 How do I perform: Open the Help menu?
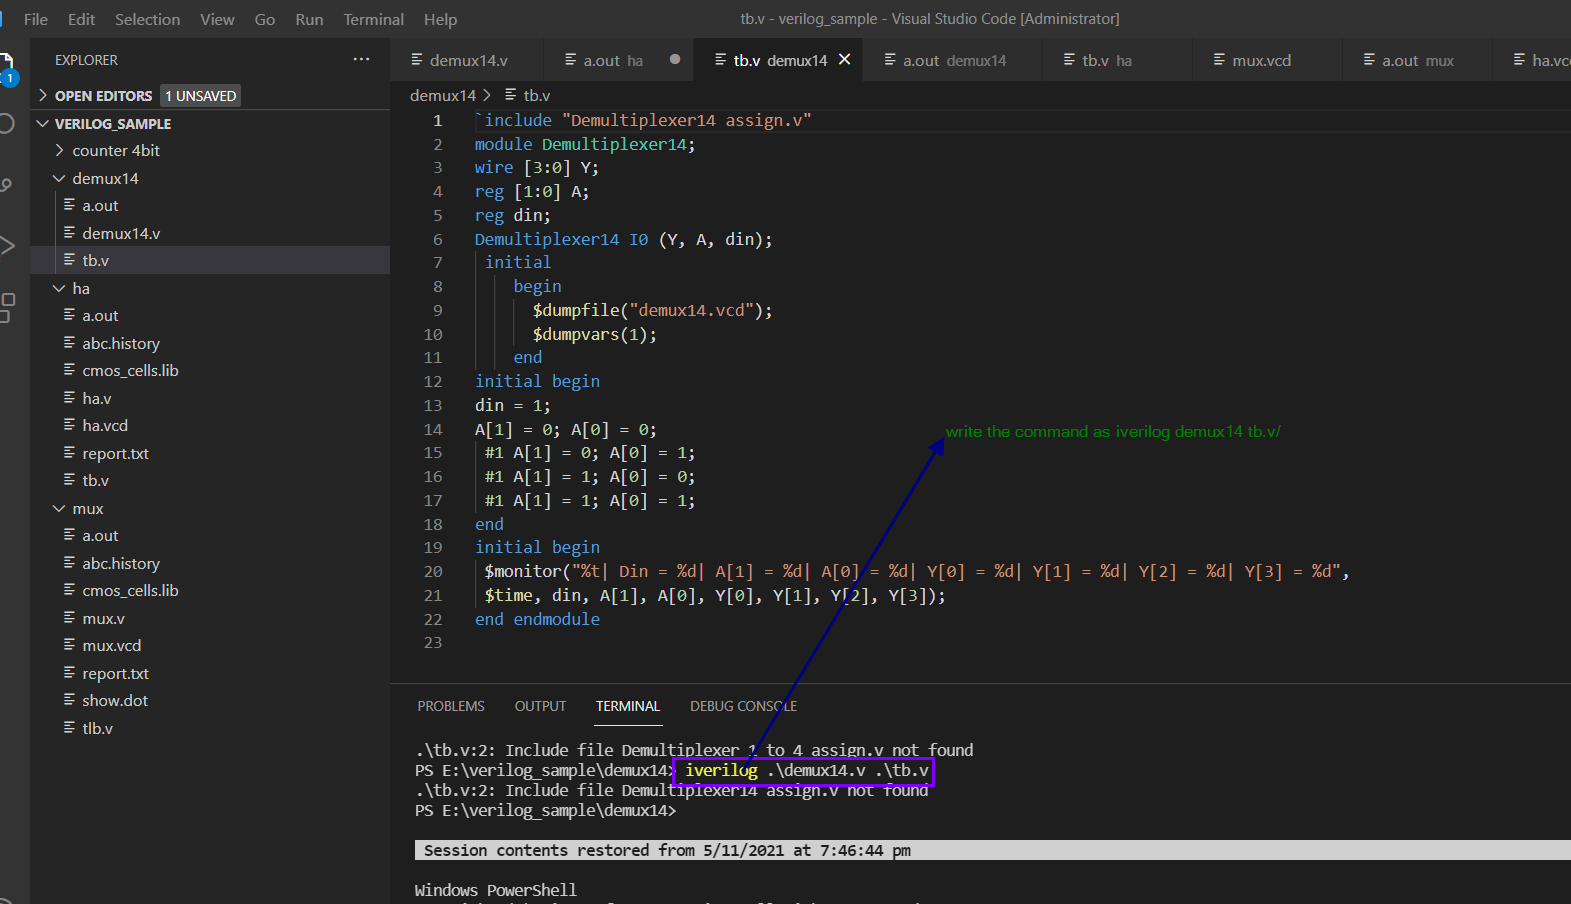440,19
